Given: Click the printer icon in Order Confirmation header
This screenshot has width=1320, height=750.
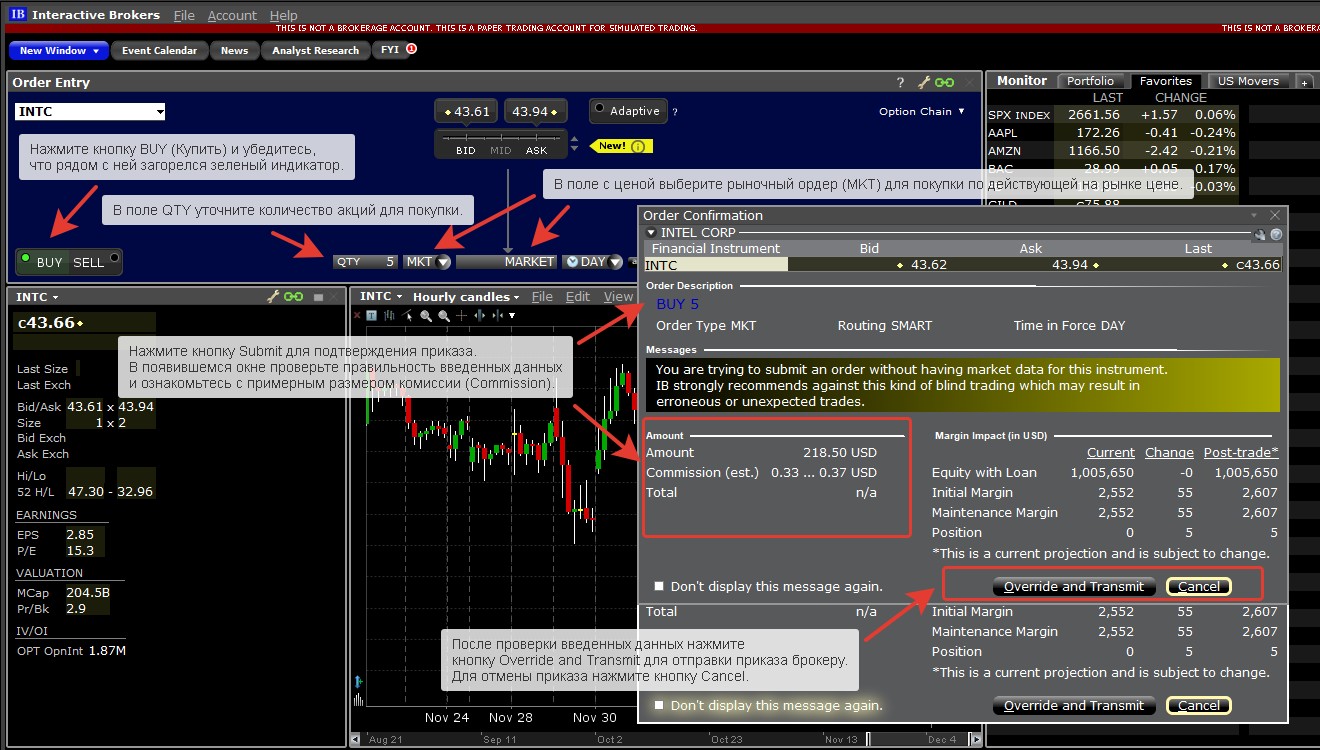Looking at the screenshot, I should [x=1260, y=234].
